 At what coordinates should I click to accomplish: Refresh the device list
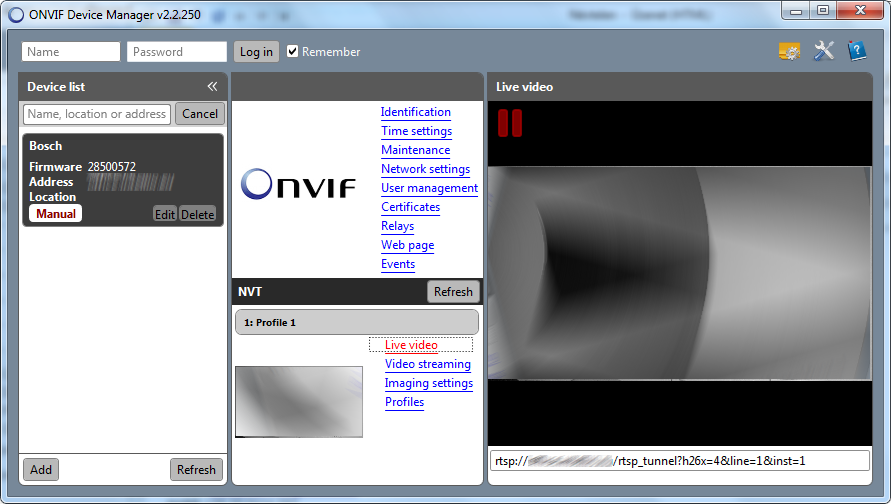[196, 470]
